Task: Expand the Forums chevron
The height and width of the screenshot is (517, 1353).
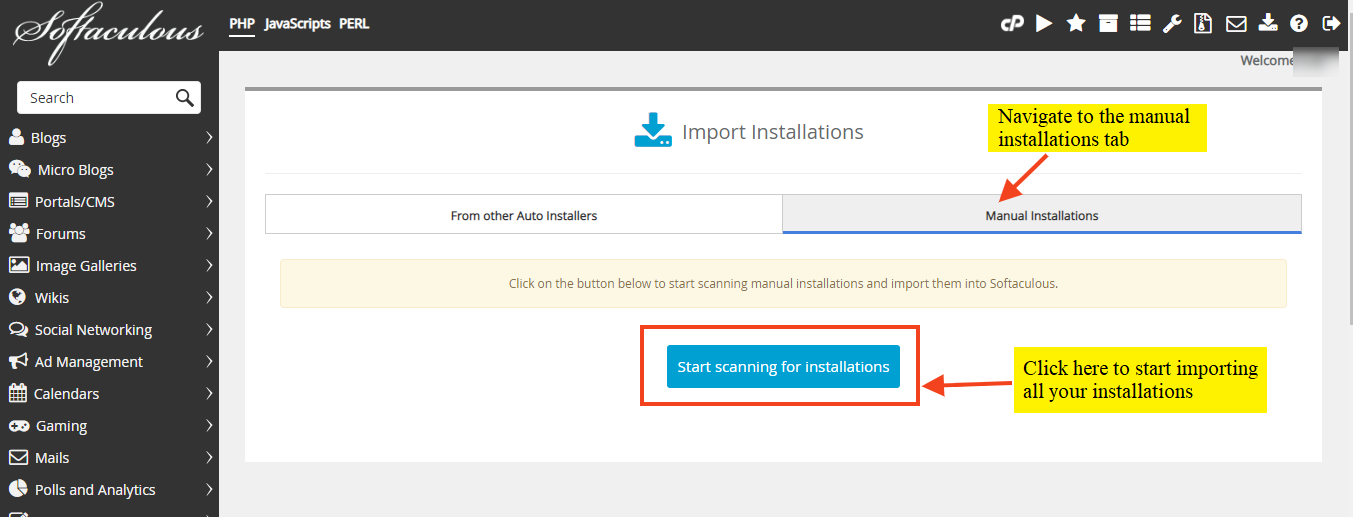Action: pos(209,233)
